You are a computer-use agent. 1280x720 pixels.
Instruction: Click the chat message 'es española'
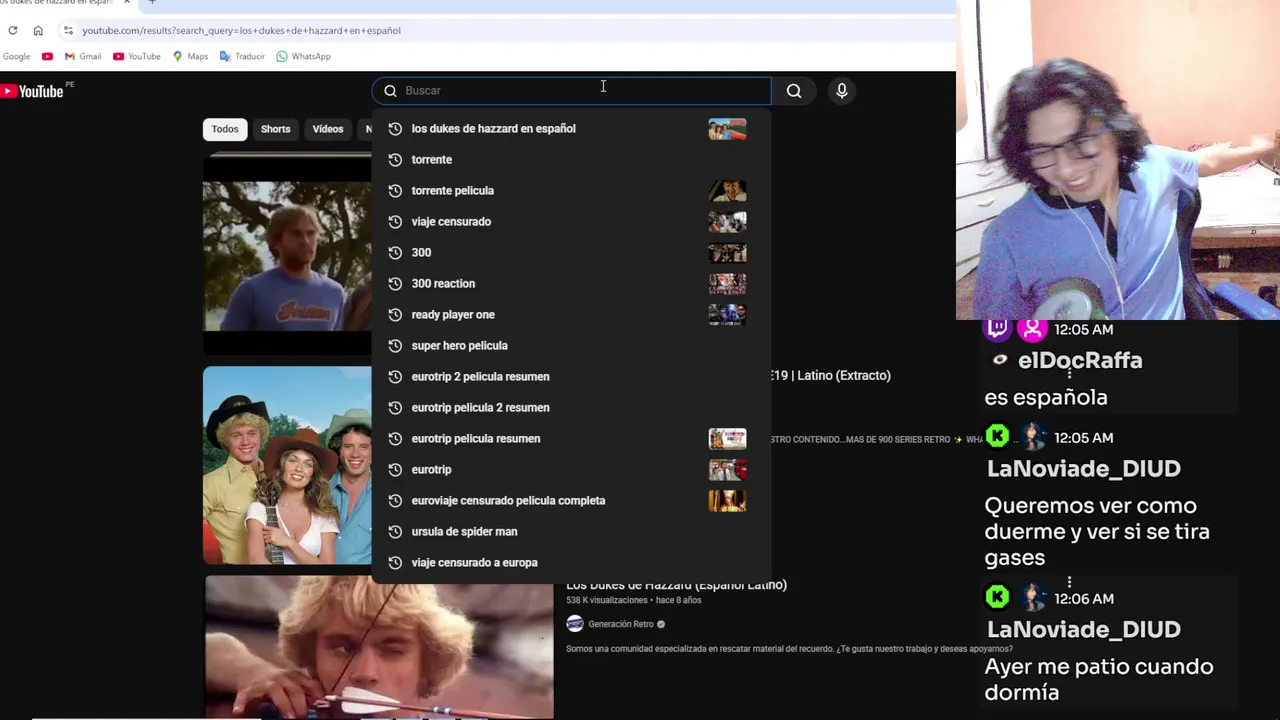[x=1046, y=397]
